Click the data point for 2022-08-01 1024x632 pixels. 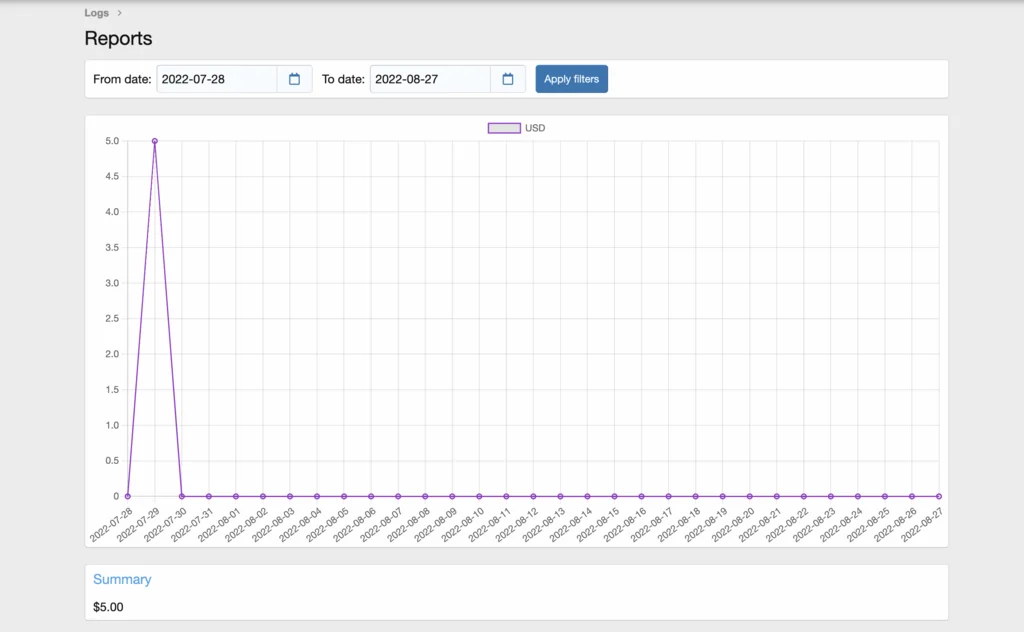236,496
